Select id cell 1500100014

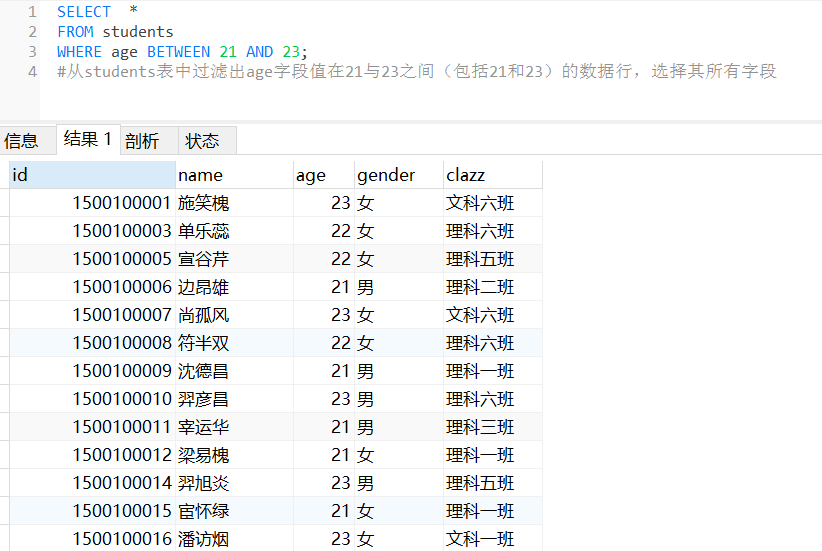click(x=92, y=483)
